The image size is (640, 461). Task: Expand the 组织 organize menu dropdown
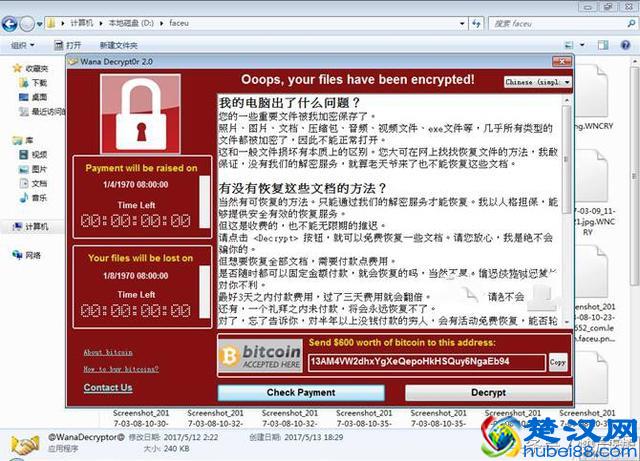[x=22, y=45]
